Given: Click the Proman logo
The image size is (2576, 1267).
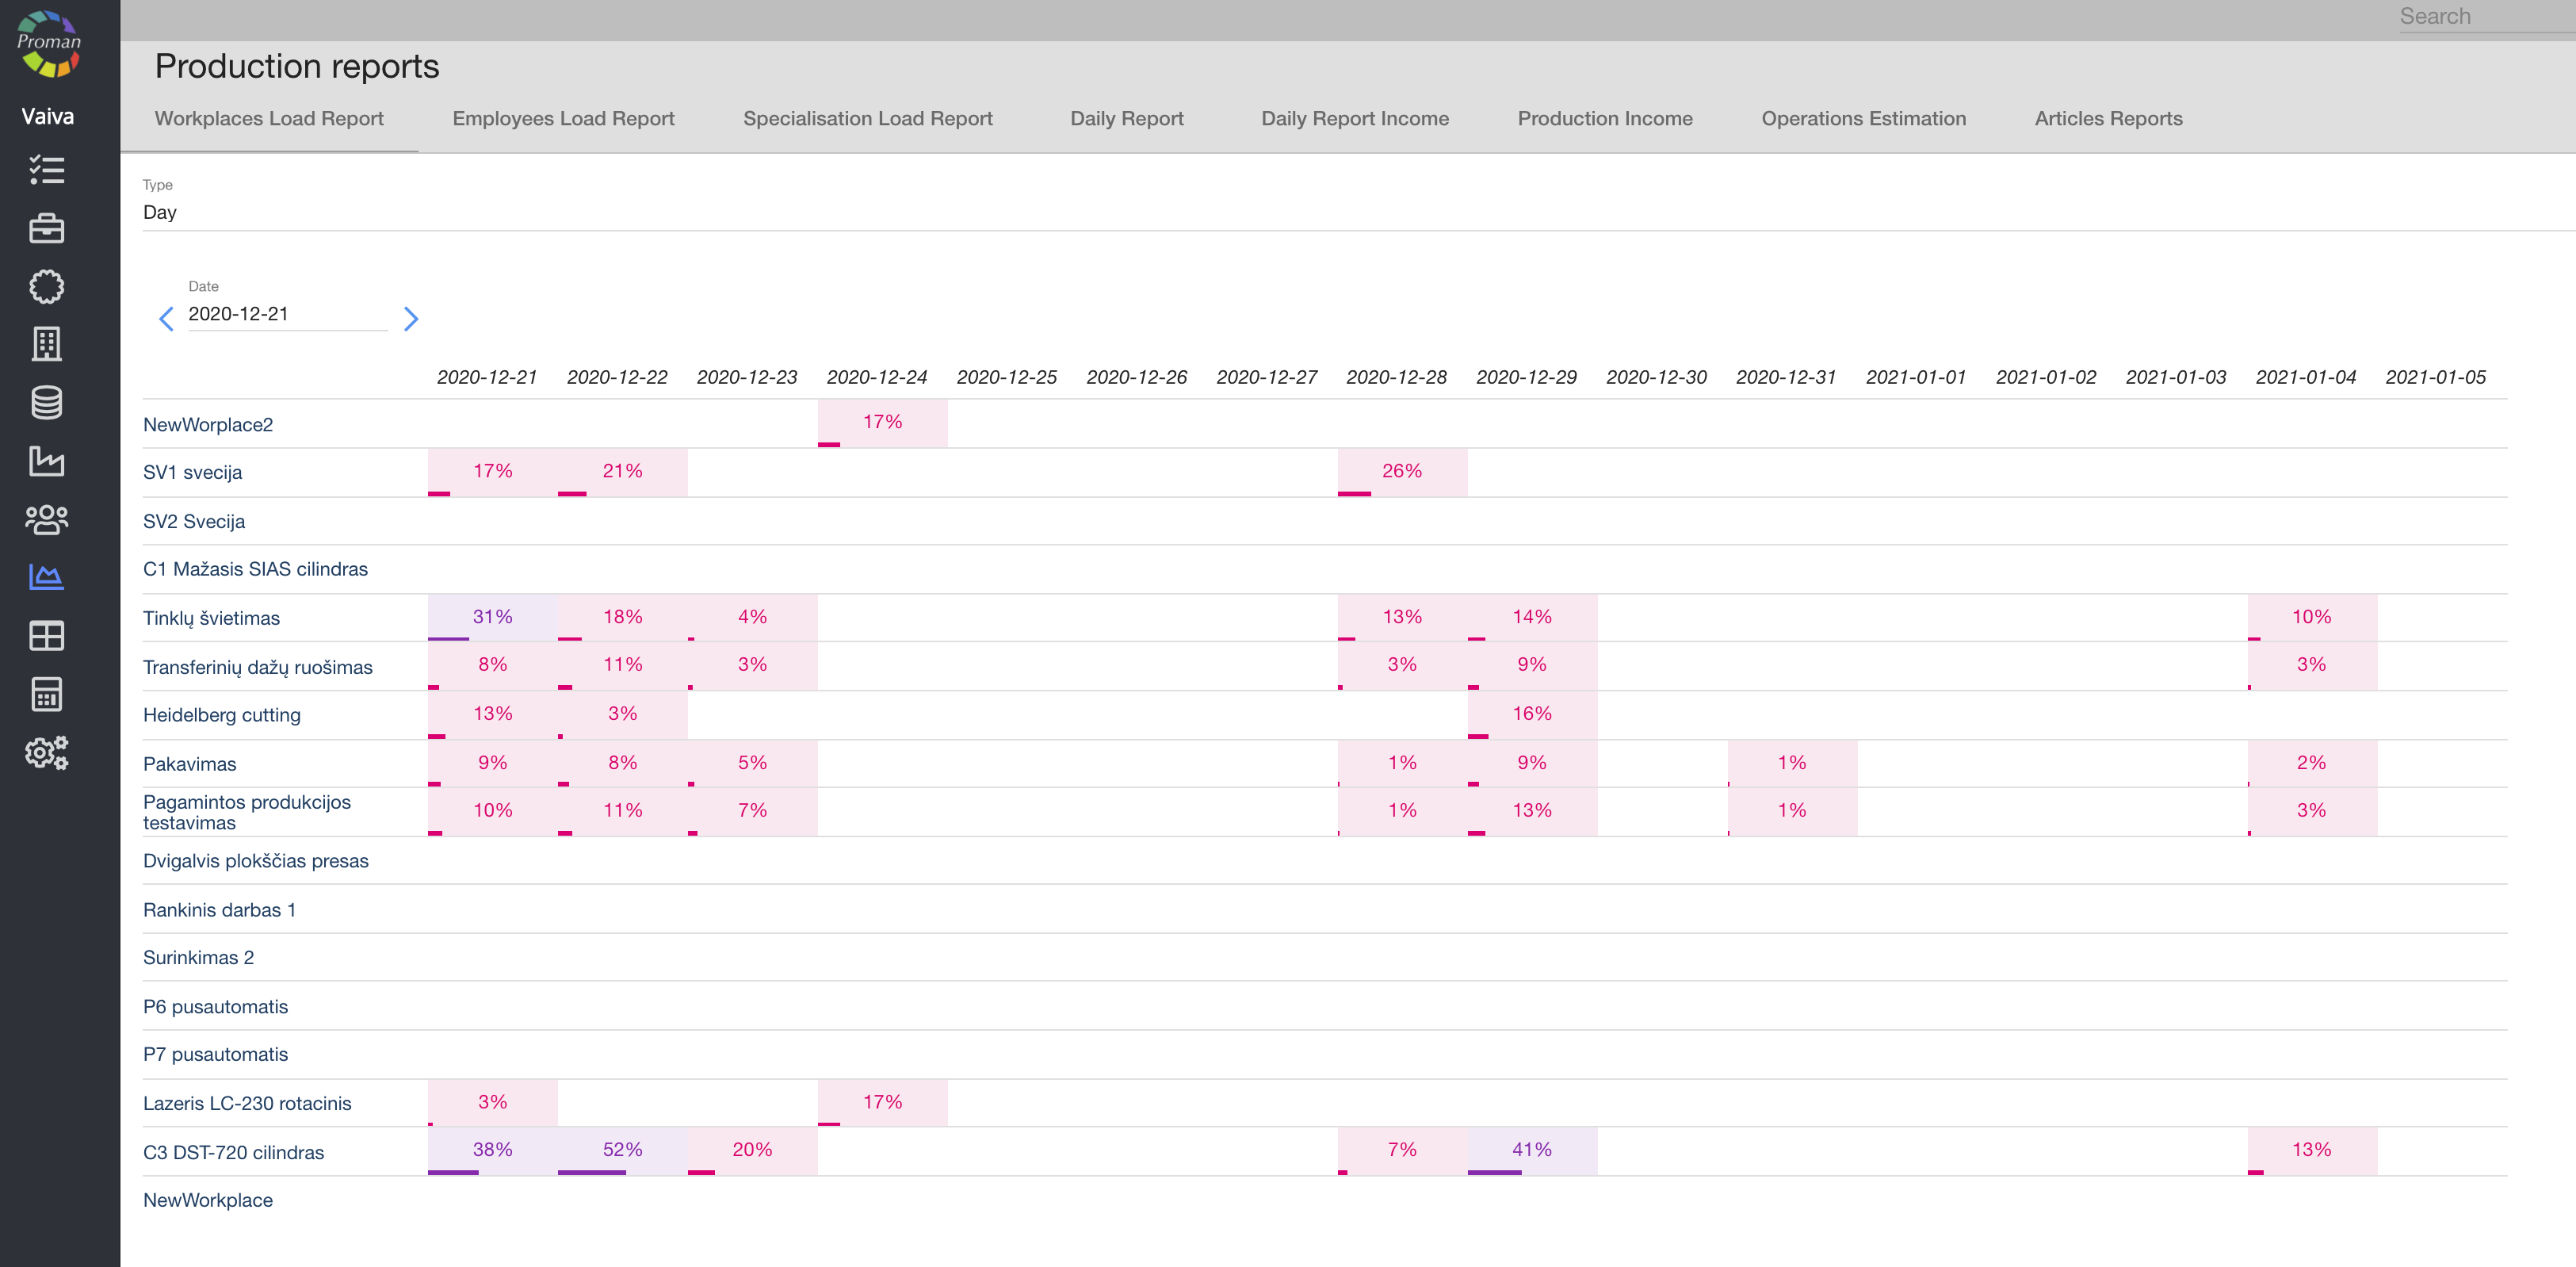Looking at the screenshot, I should [48, 44].
